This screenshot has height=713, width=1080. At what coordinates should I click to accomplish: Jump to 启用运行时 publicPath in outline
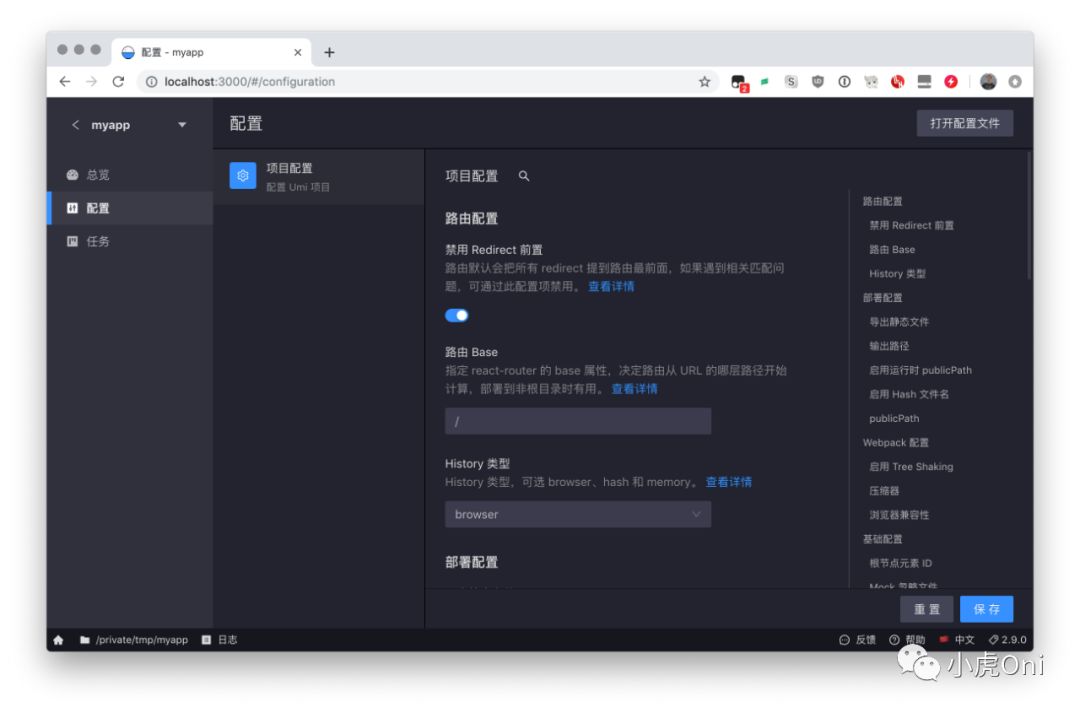[920, 370]
